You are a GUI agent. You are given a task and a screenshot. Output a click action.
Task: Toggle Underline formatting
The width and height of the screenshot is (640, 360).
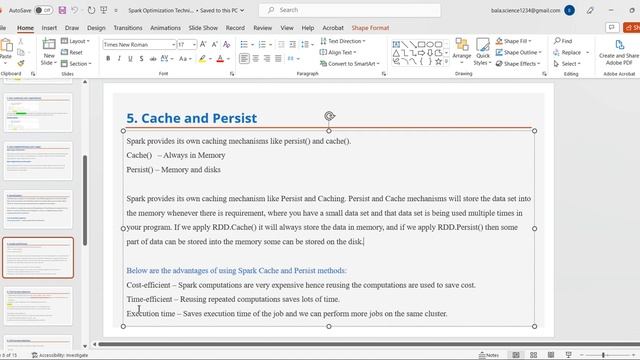click(130, 59)
